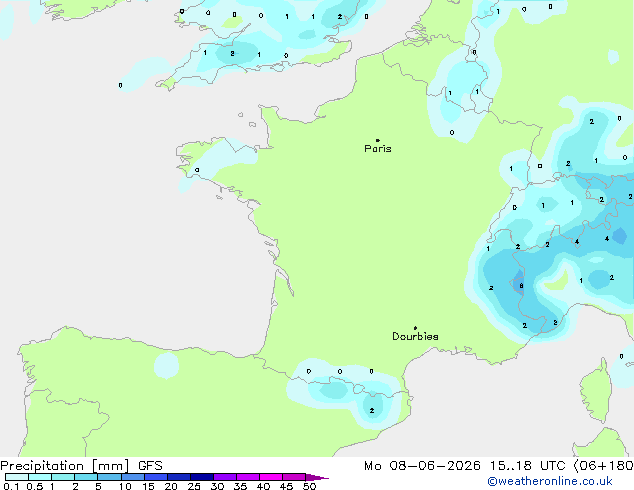Click the 'Precipitation [mm] GFS' title text
The image size is (634, 490).
[81, 466]
